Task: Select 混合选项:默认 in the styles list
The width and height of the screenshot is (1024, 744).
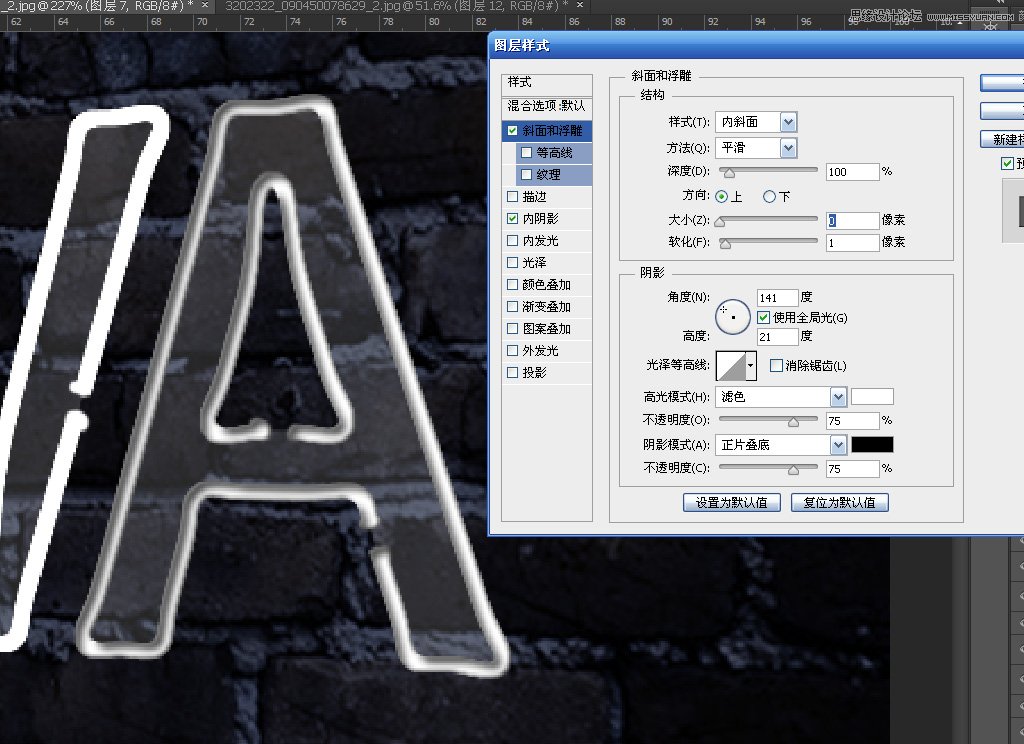Action: click(x=546, y=107)
